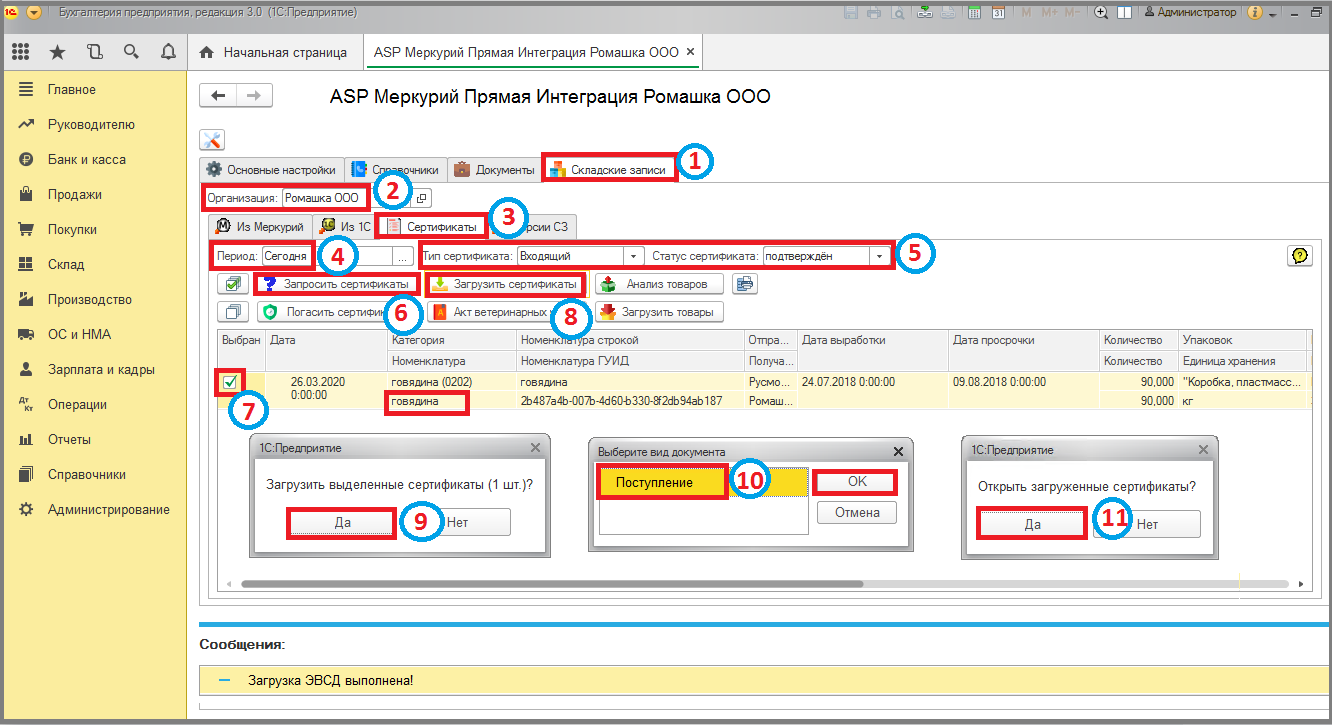Open Начальная страница tab
The image size is (1332, 725).
274,52
